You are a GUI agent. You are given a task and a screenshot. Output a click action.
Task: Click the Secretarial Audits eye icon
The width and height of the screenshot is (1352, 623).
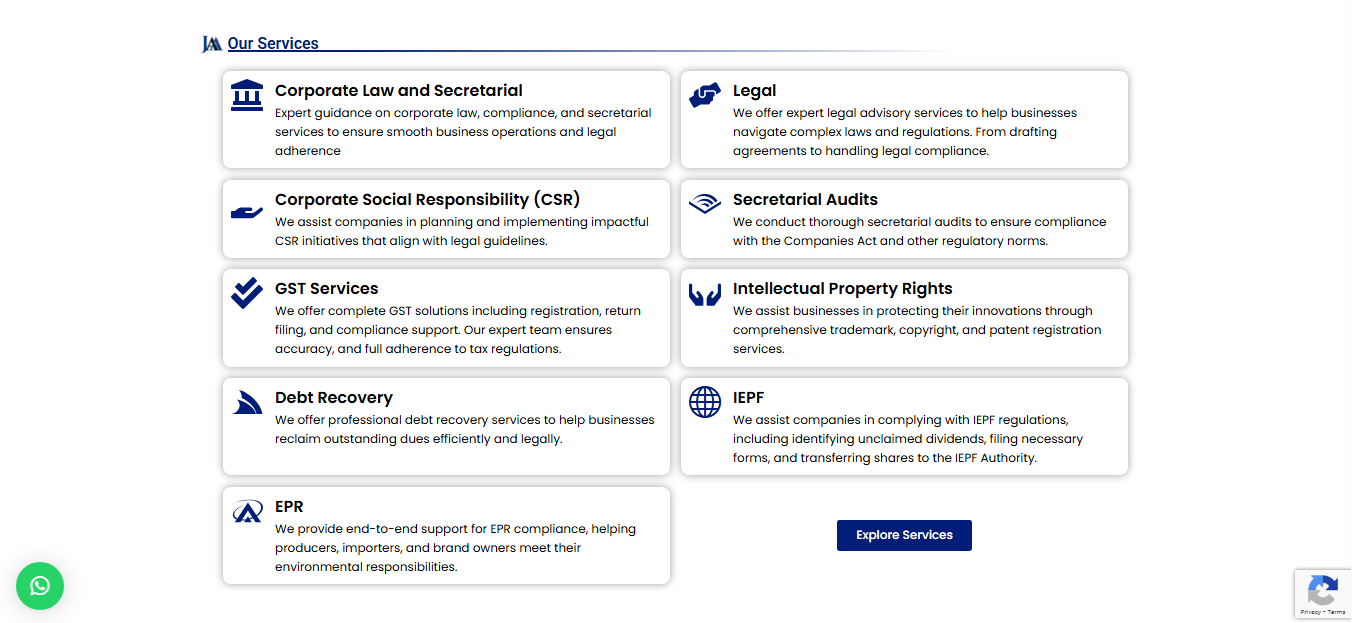click(705, 203)
